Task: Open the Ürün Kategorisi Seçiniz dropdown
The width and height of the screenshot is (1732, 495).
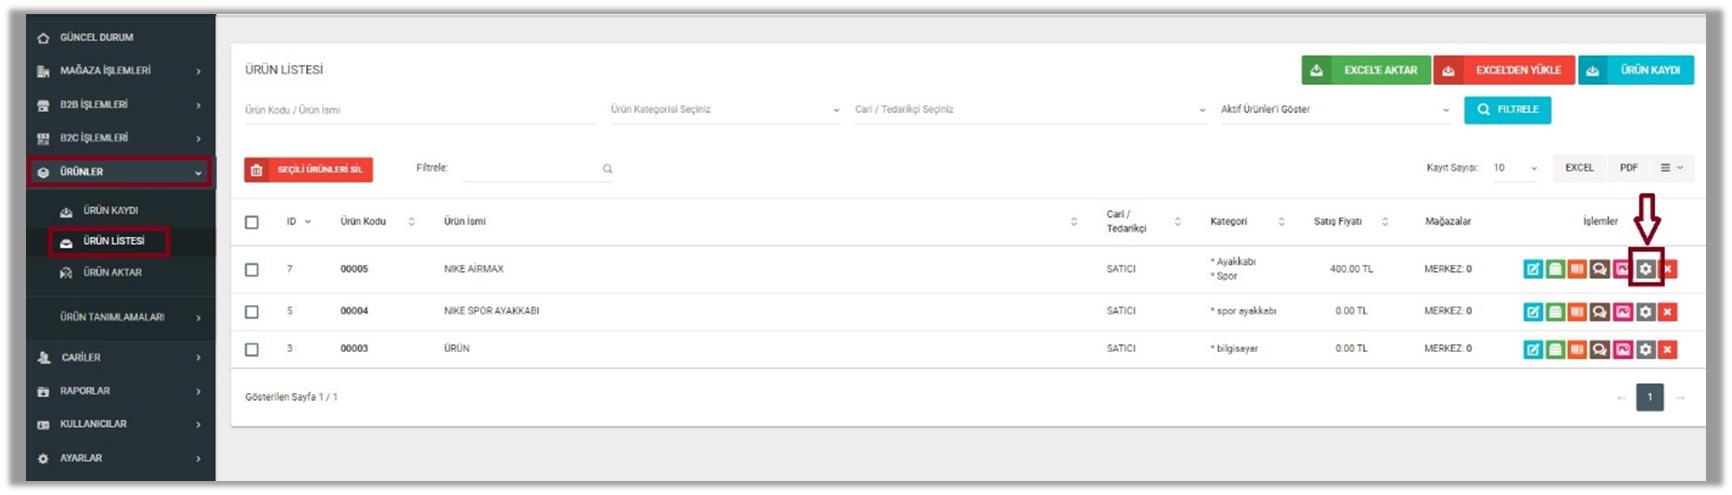Action: pos(724,110)
